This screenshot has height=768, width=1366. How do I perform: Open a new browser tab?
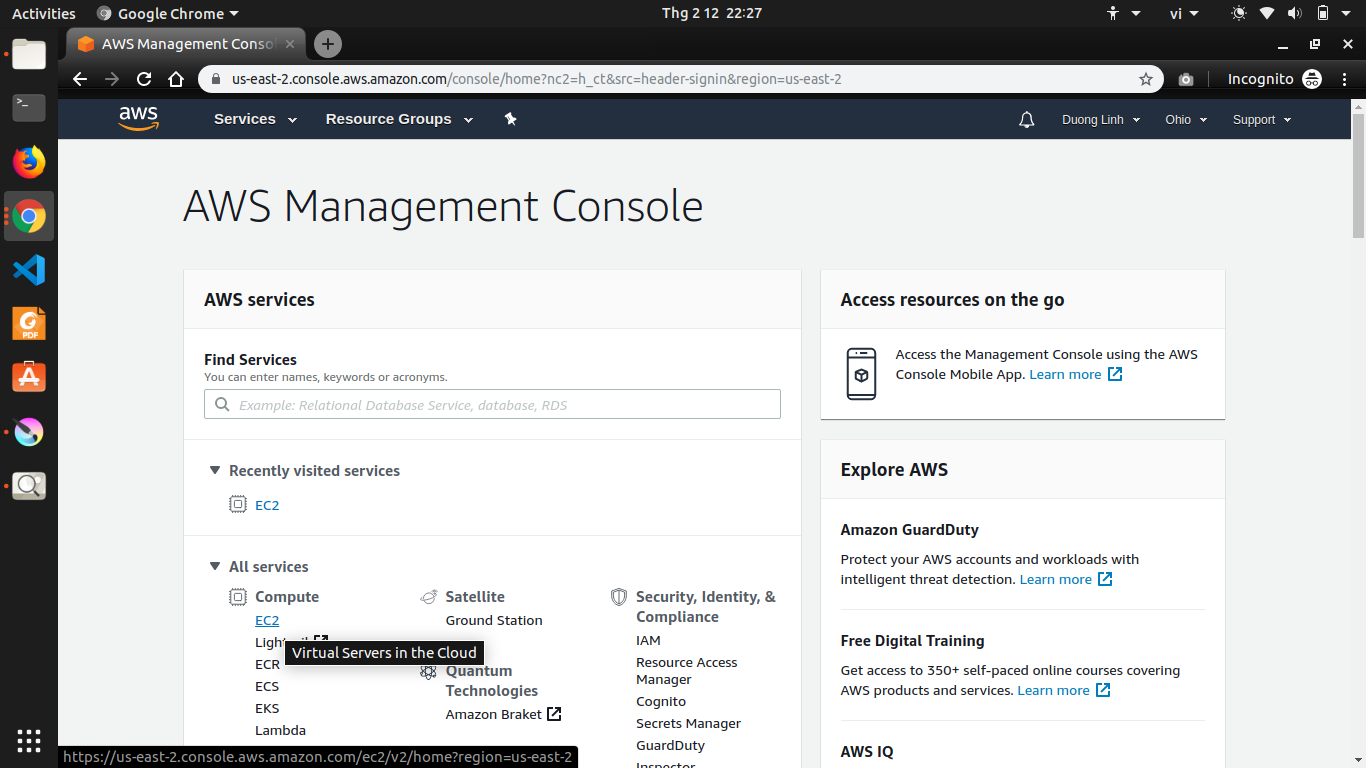point(327,44)
